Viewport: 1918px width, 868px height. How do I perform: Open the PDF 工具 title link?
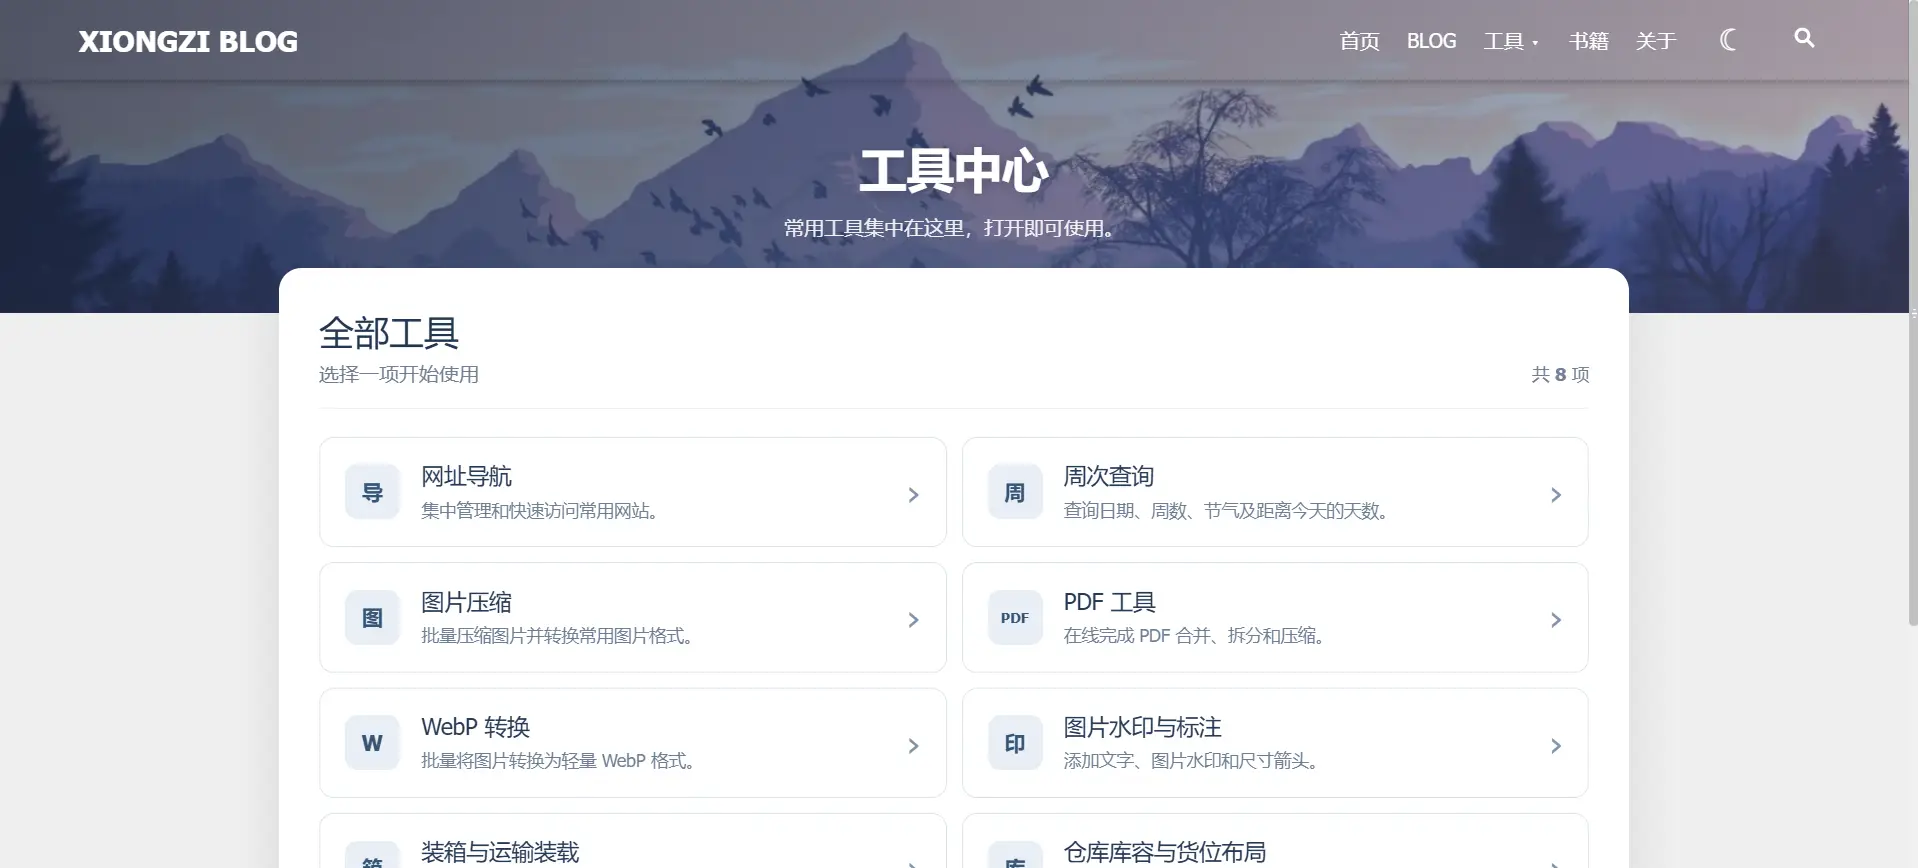(x=1110, y=602)
